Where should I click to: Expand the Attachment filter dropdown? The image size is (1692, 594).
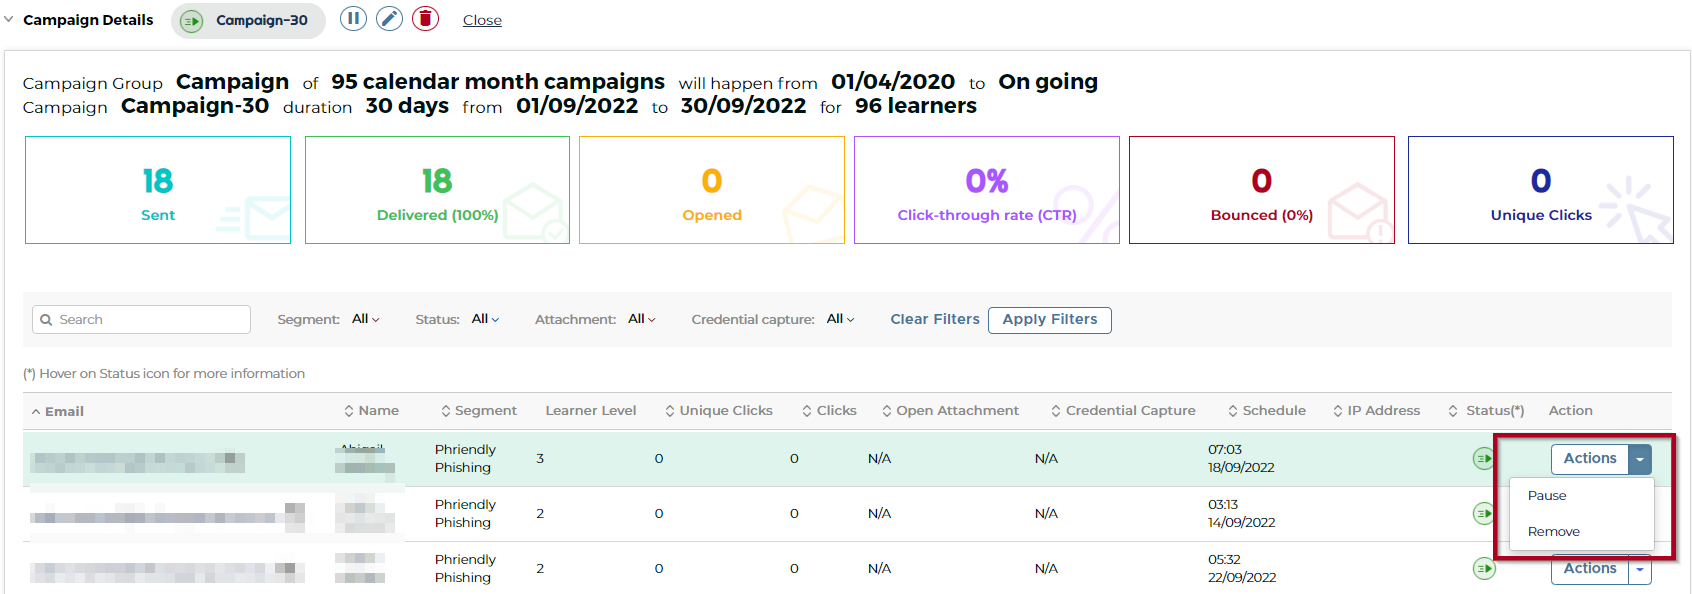point(641,319)
